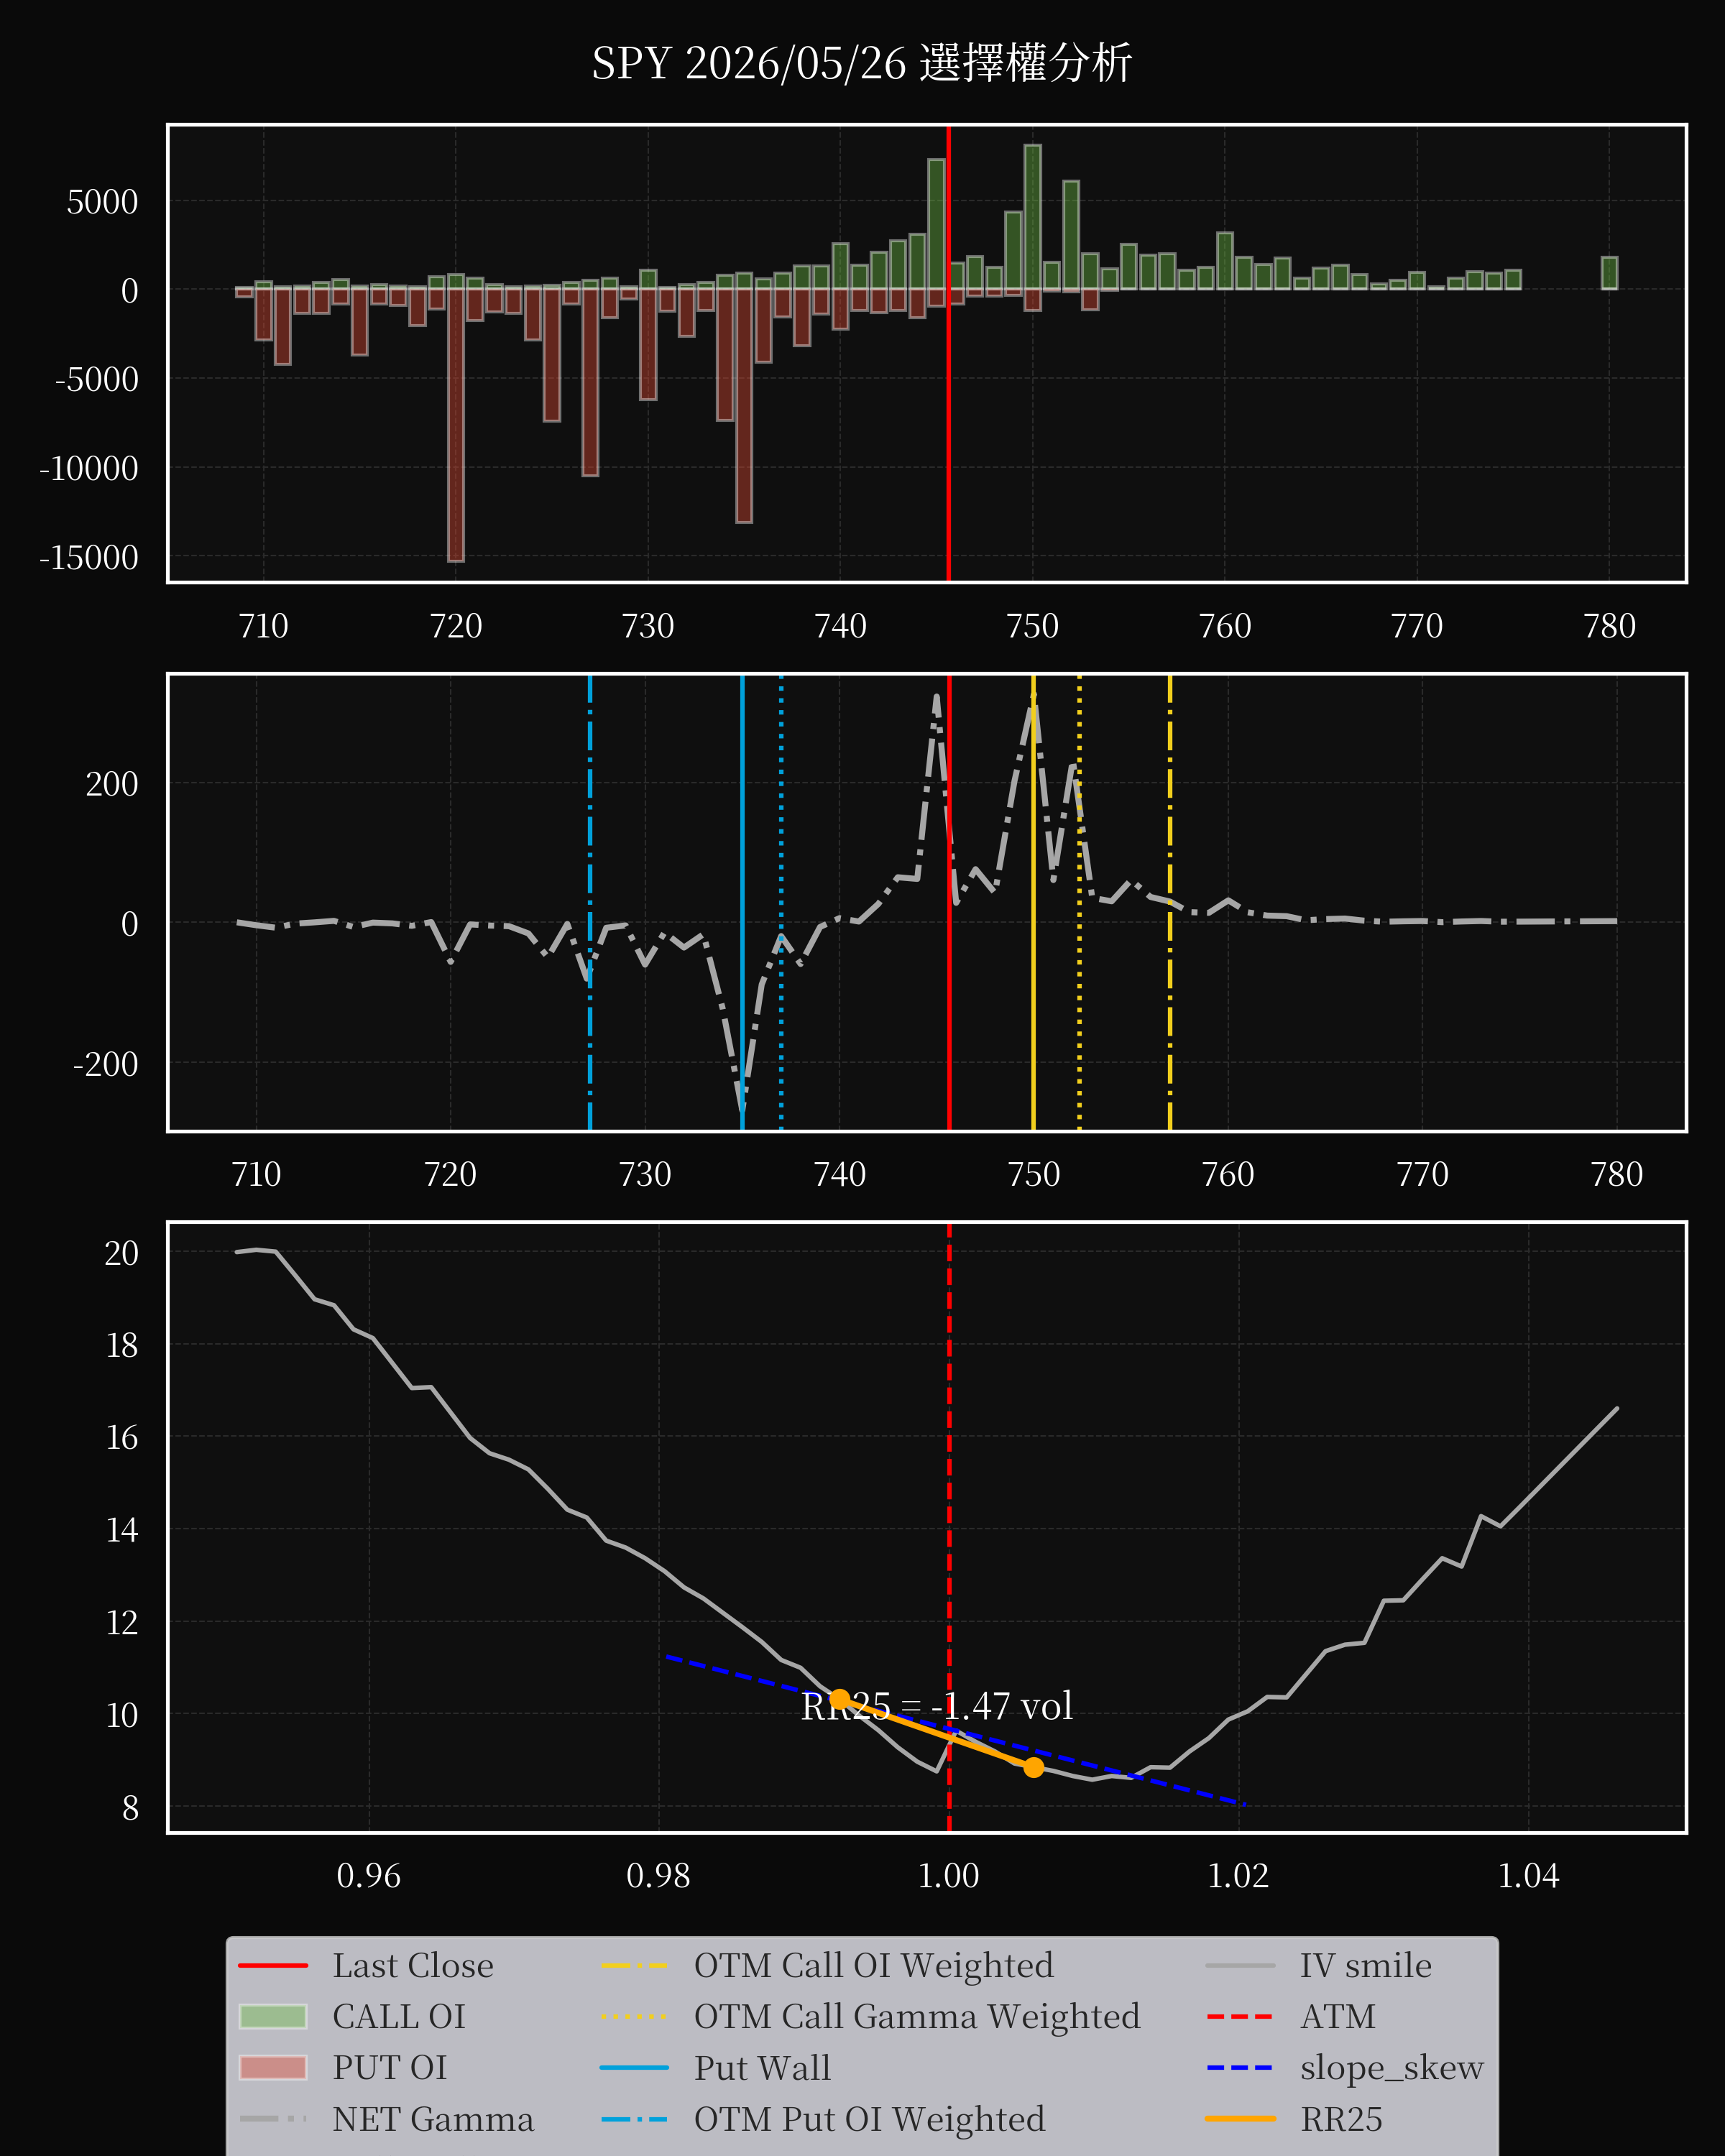Click the red dashed ATM line in IV chart
Viewport: 1725px width, 2156px height.
coord(949,1527)
